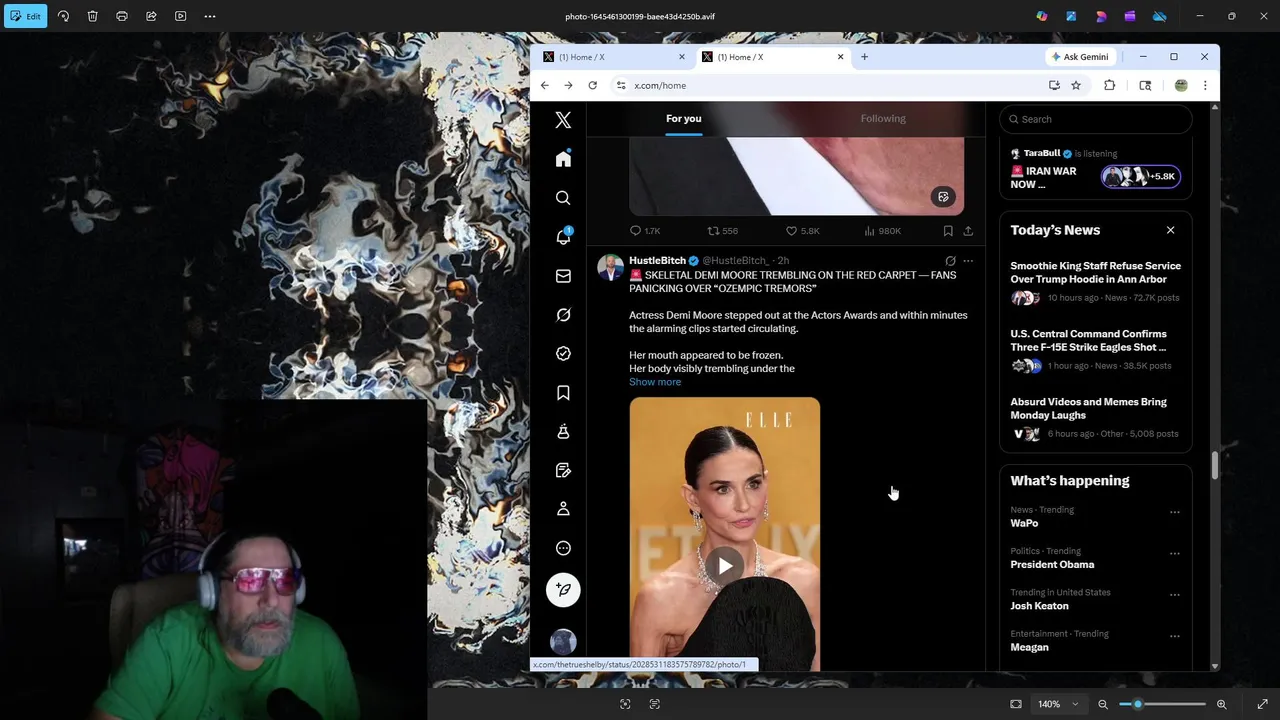Image resolution: width=1280 pixels, height=720 pixels.
Task: Open Explore search icon in X sidebar
Action: pos(563,198)
